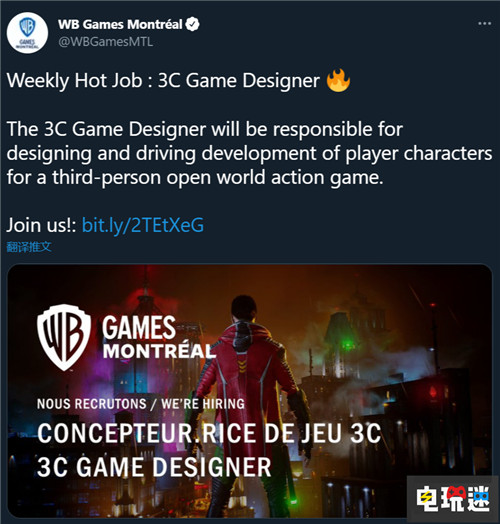Click the WB Games Montréal display name
Viewport: 500px width, 524px height.
point(120,24)
